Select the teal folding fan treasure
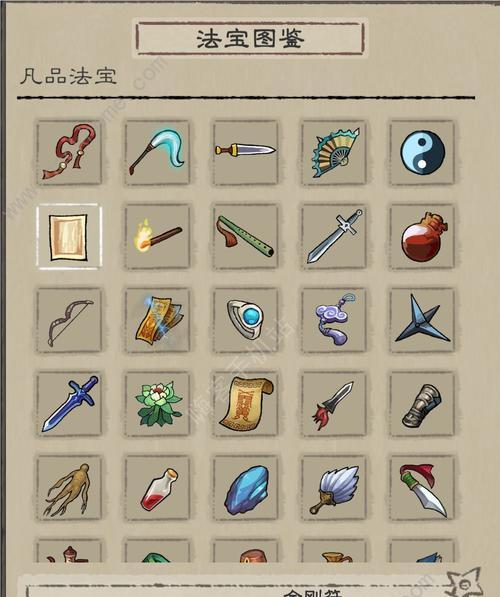Viewport: 500px width, 597px height. click(x=334, y=152)
